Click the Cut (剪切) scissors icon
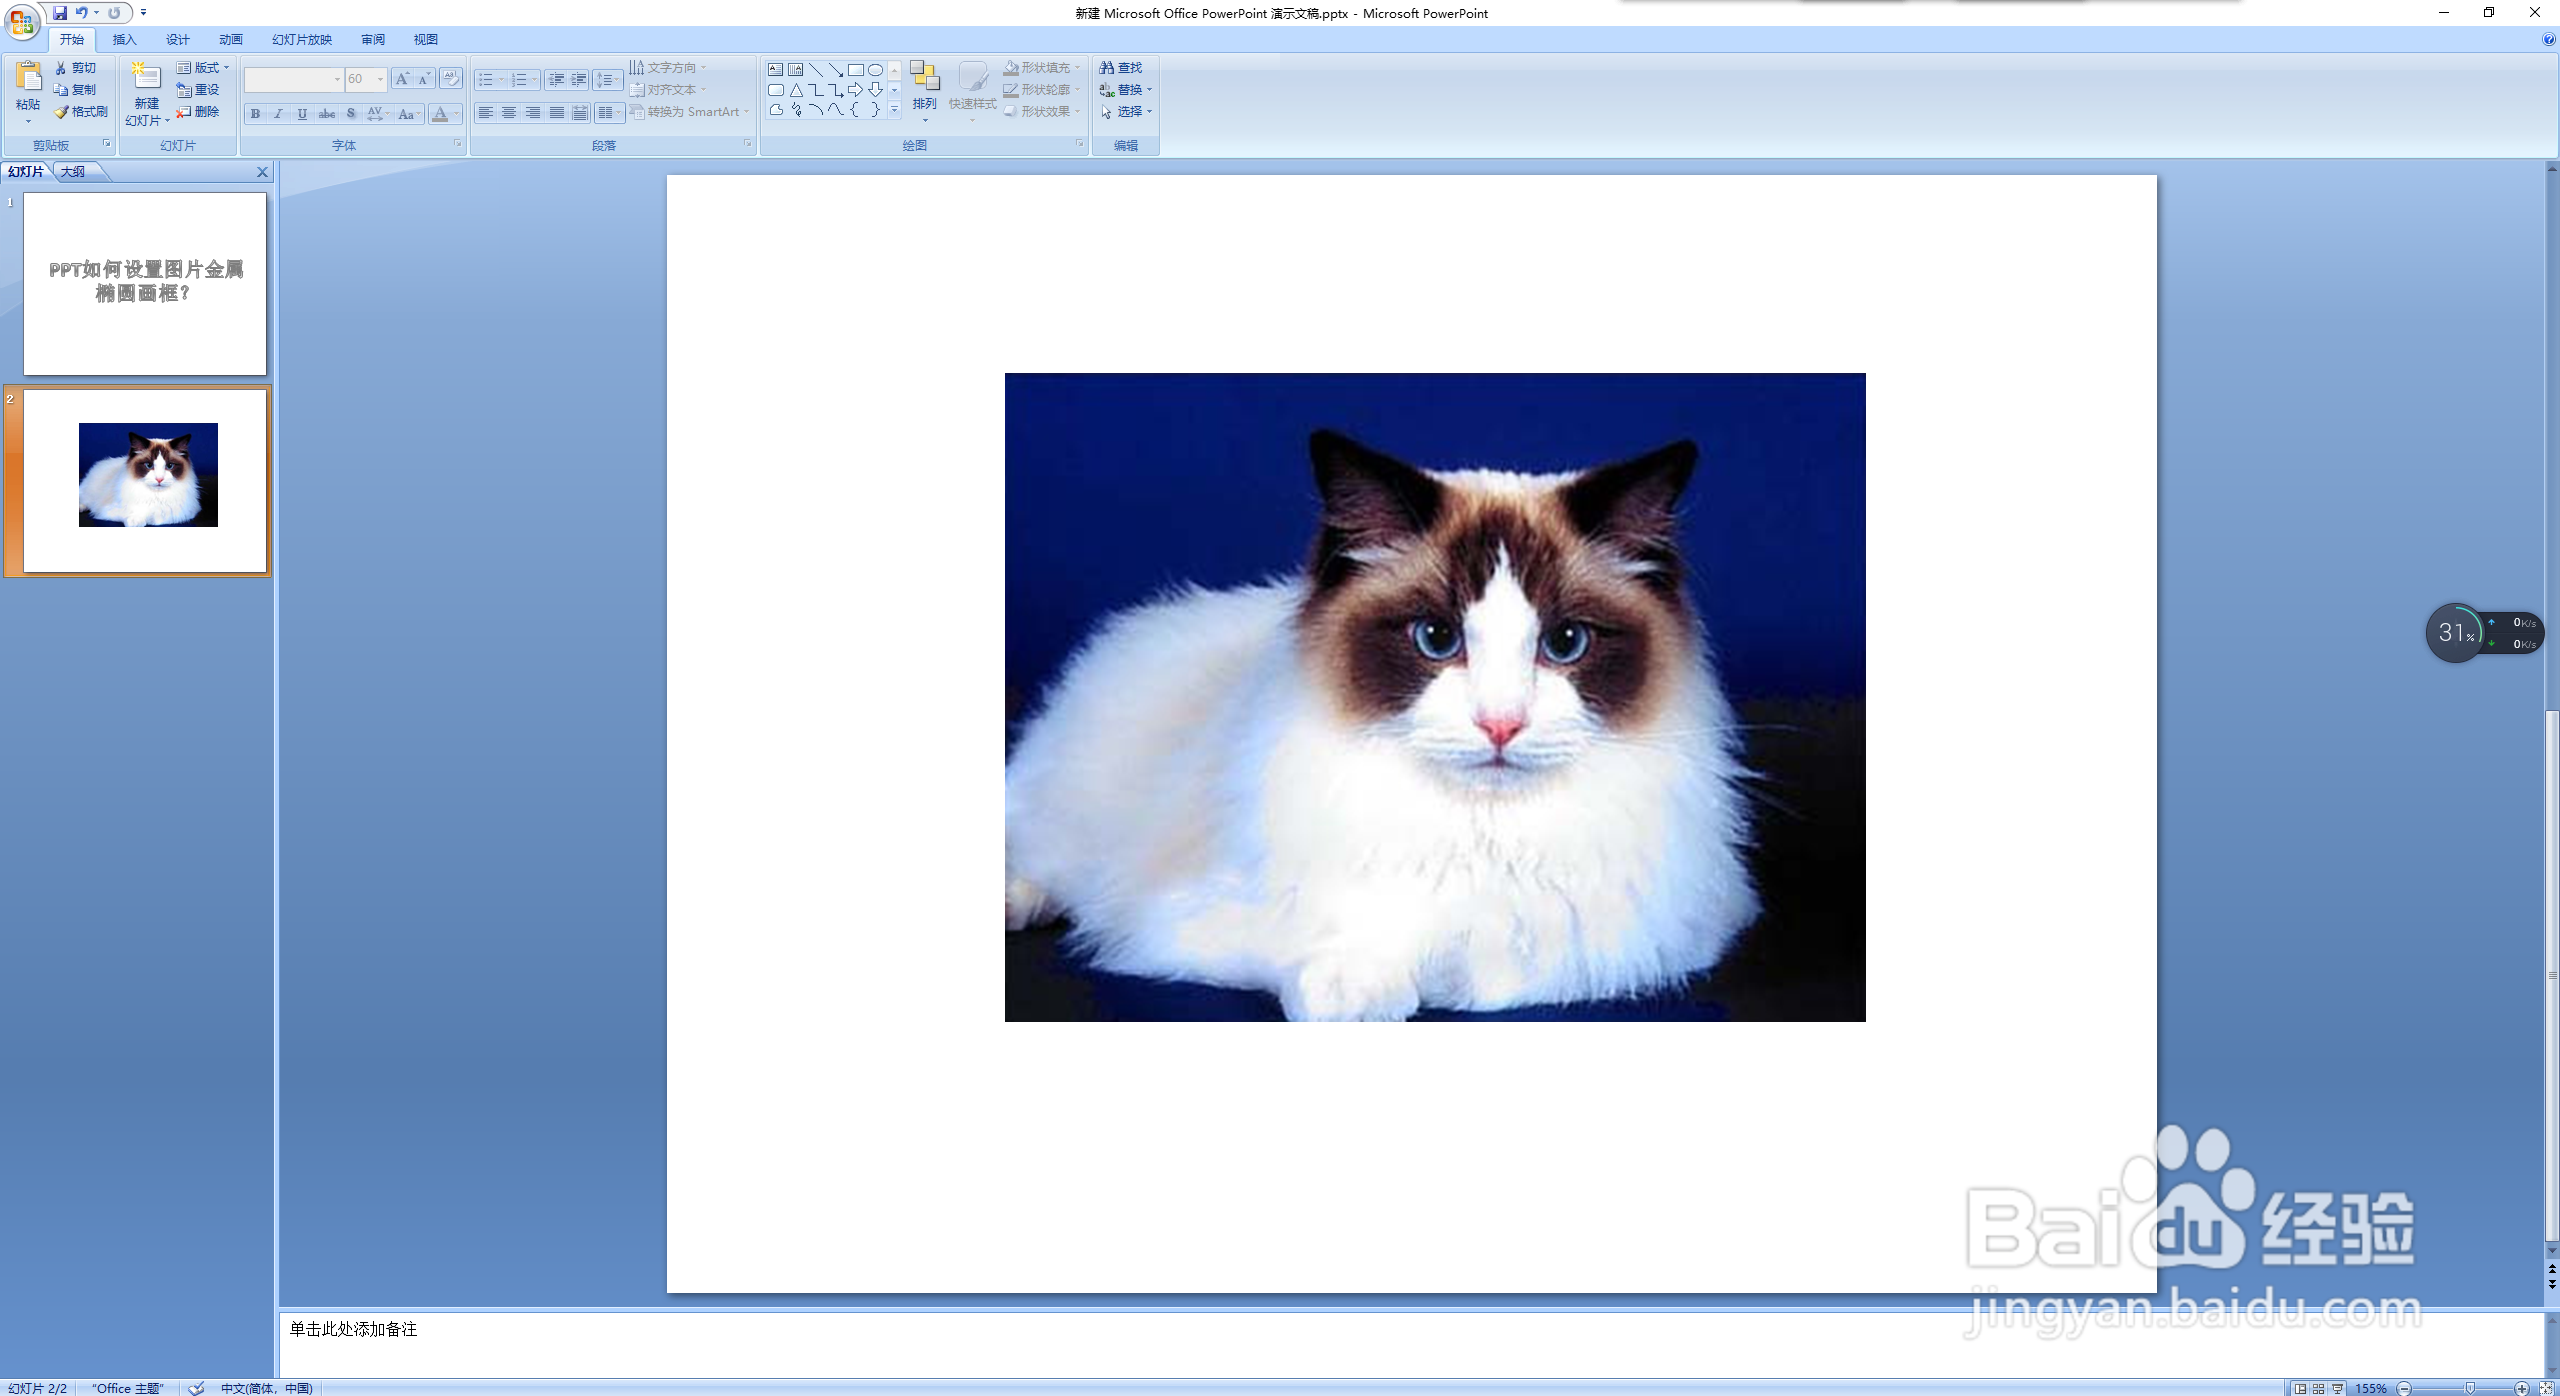The width and height of the screenshot is (2560, 1396). (x=61, y=68)
